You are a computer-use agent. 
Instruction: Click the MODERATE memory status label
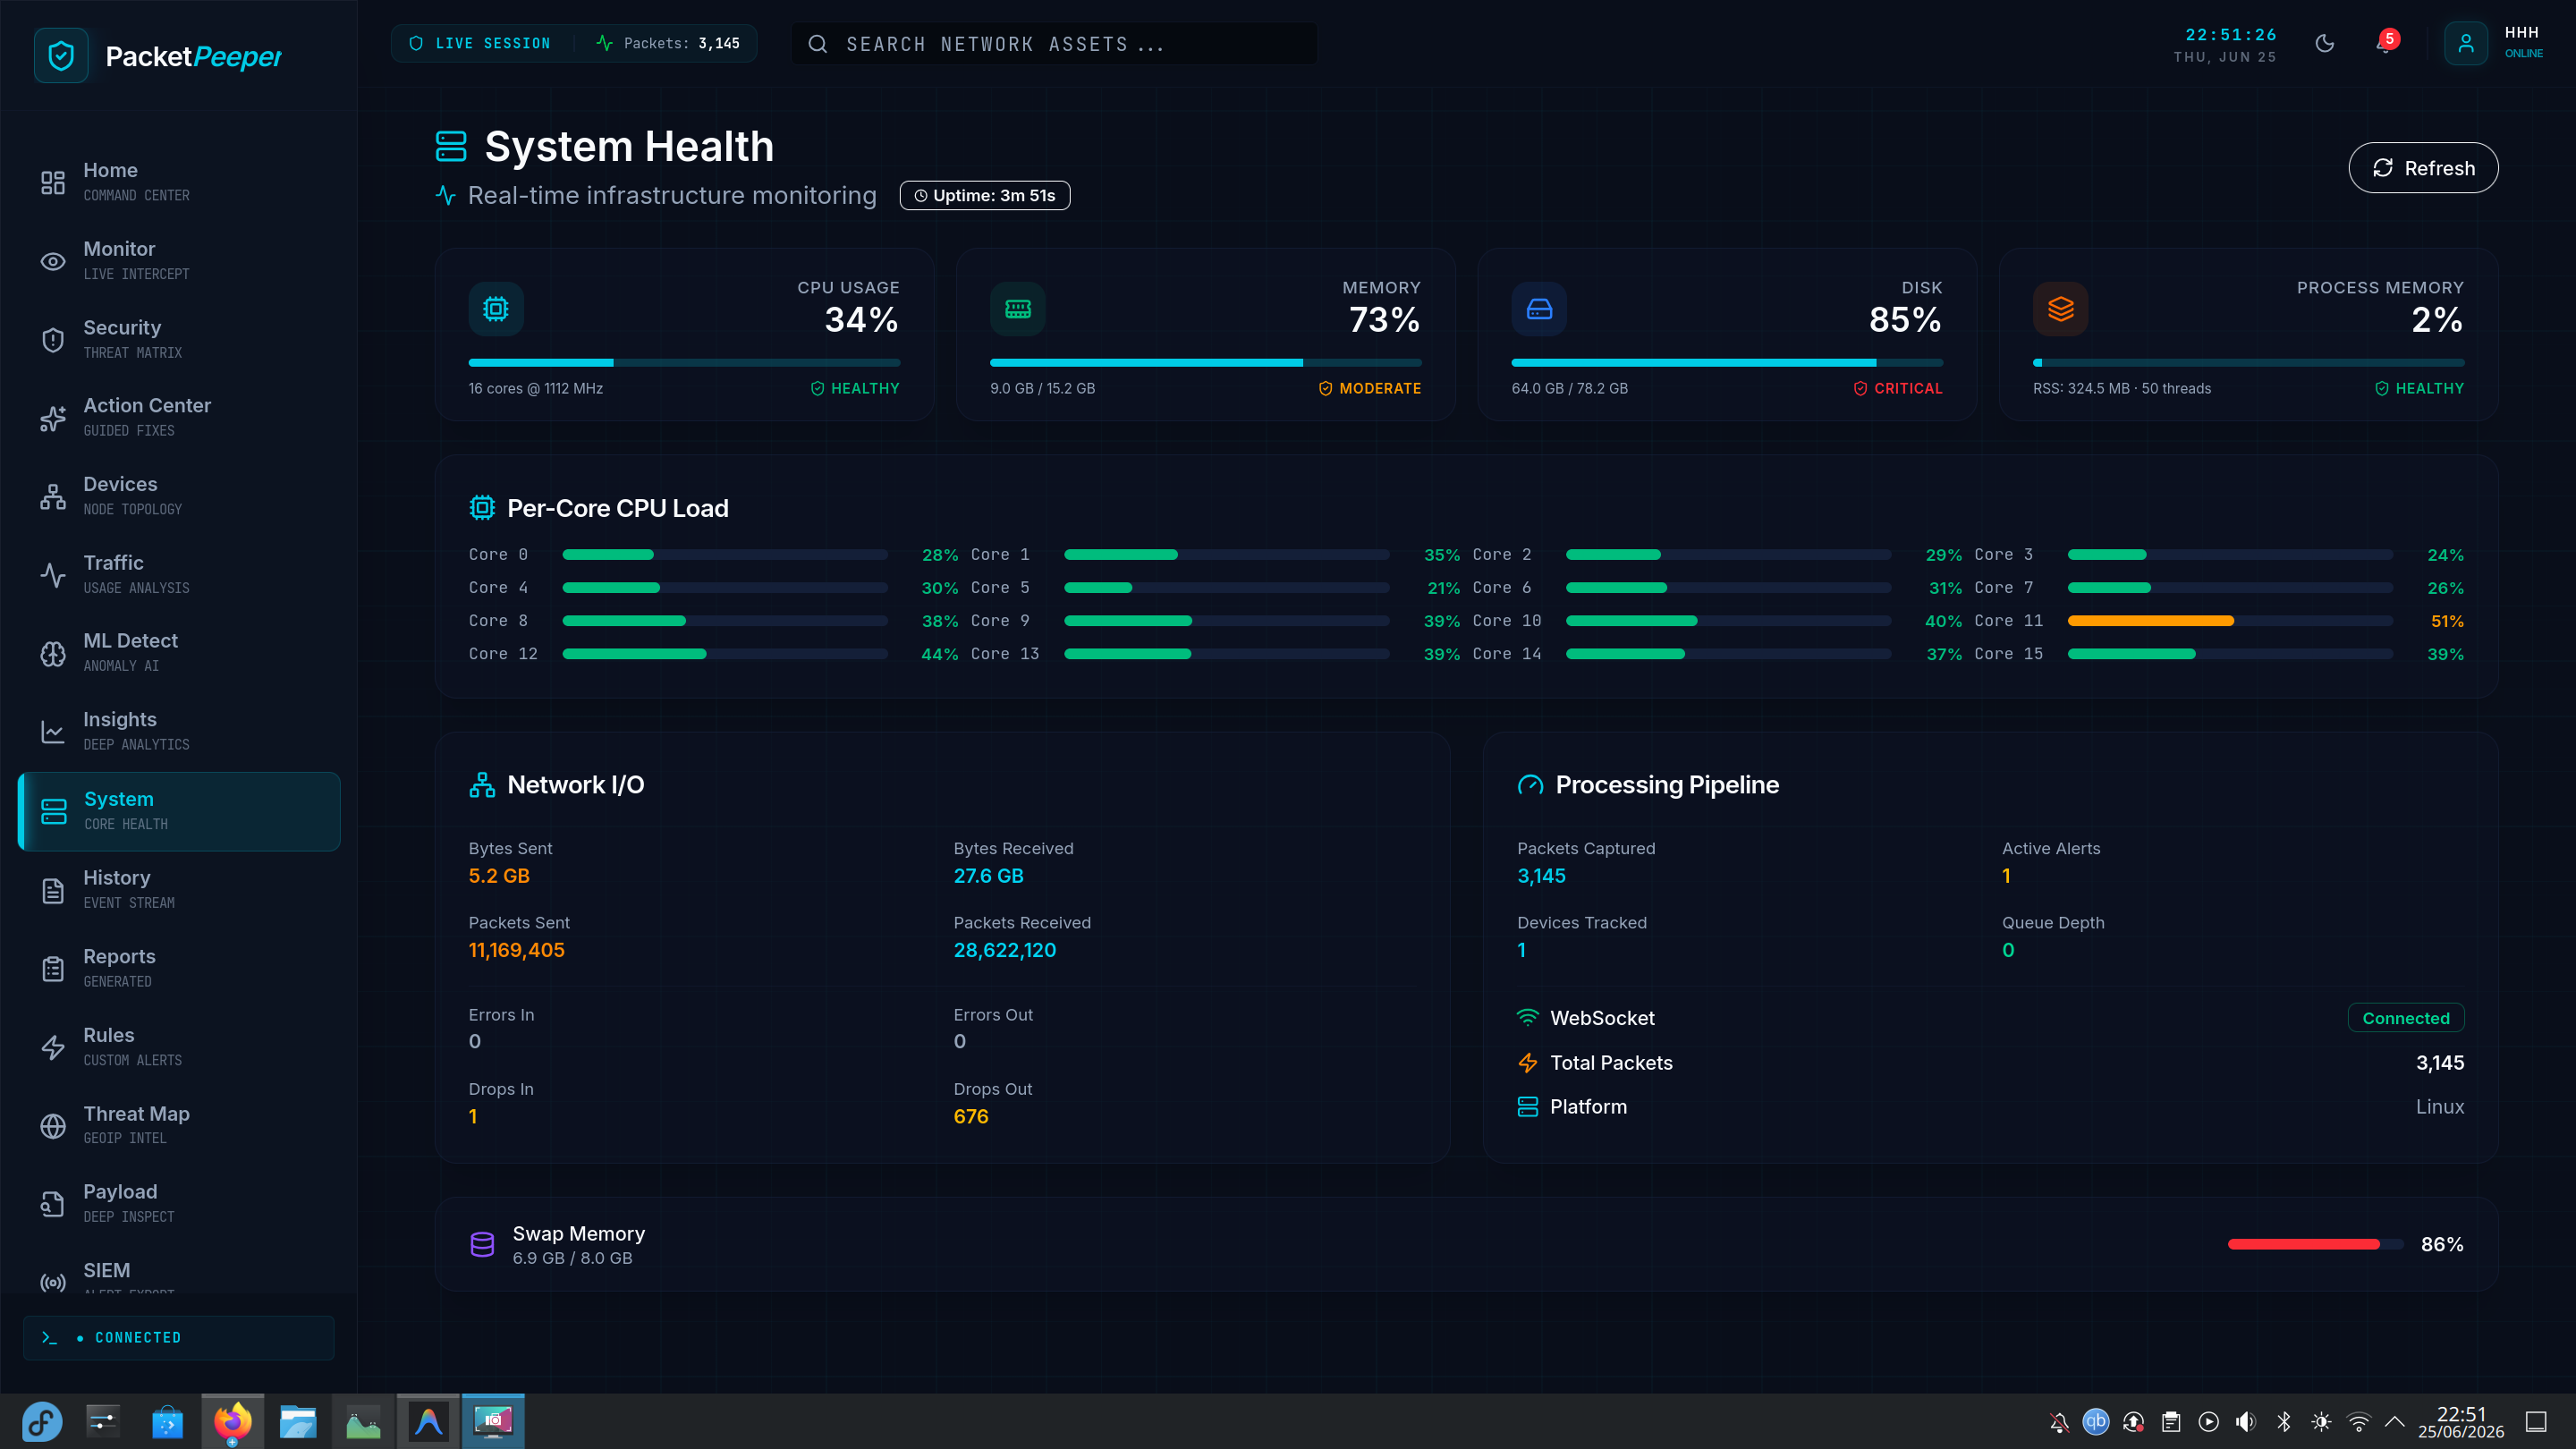click(1370, 388)
